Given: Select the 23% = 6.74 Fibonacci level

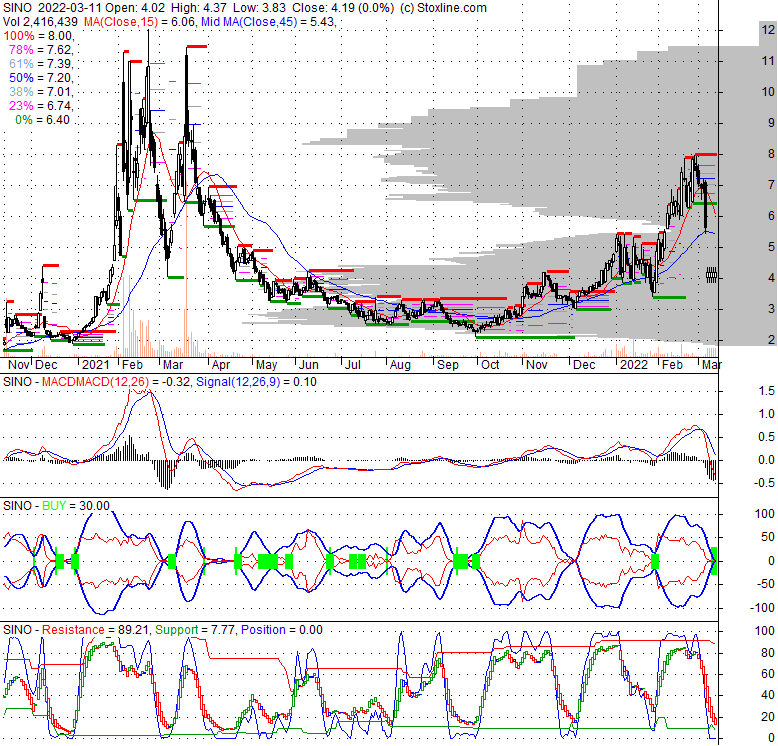Looking at the screenshot, I should click(x=41, y=106).
